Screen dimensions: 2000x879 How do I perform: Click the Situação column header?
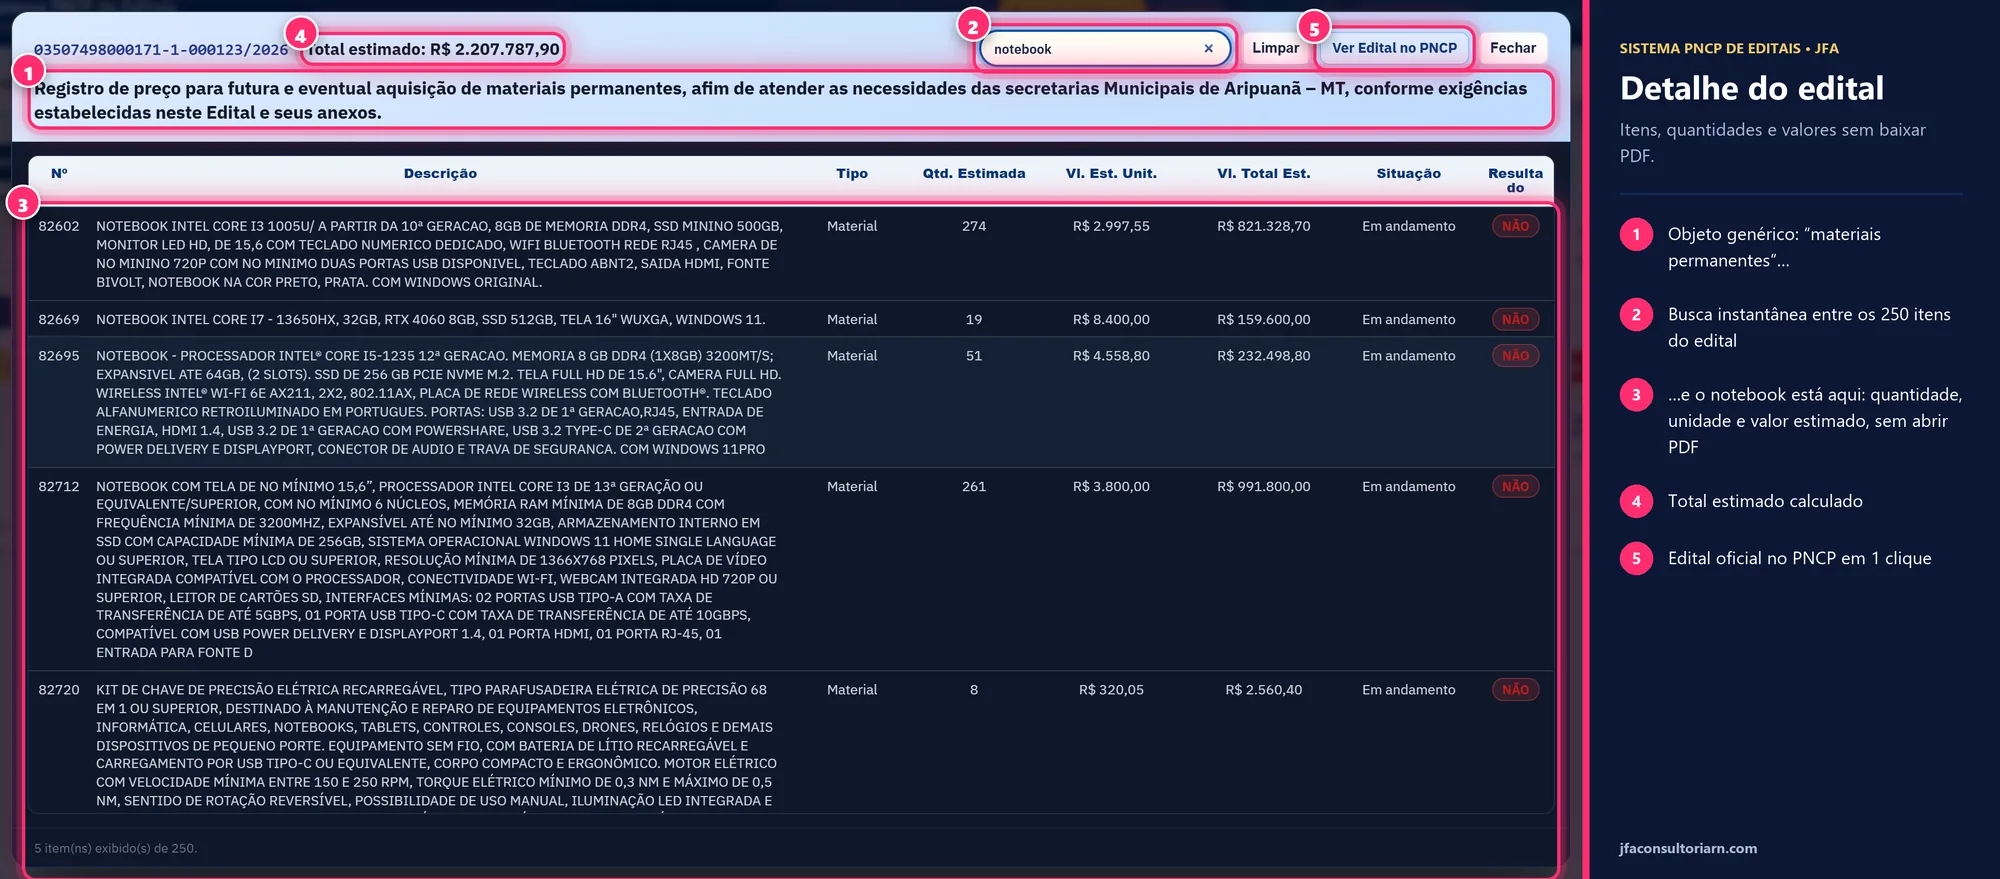pyautogui.click(x=1409, y=173)
